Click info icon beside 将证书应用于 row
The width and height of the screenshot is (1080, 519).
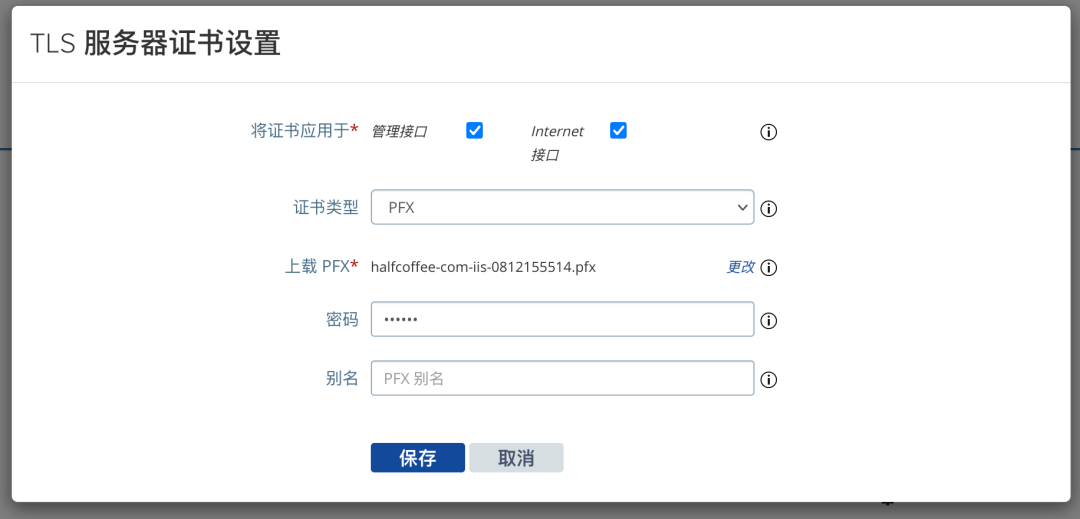click(769, 132)
